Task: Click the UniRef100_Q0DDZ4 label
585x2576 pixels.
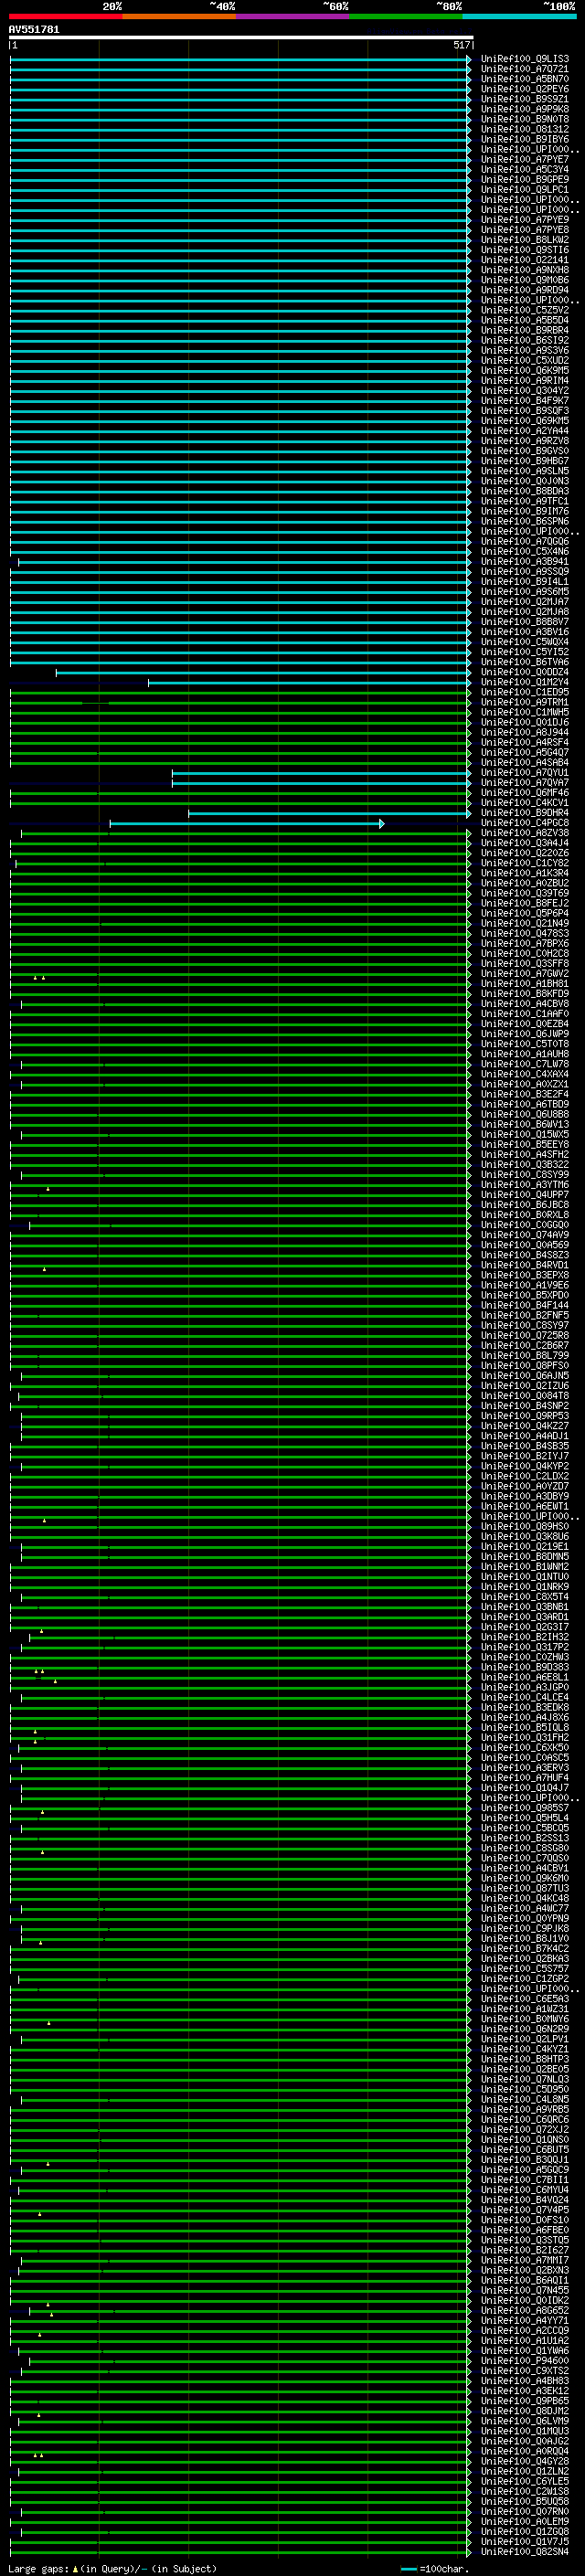Action: [x=525, y=672]
